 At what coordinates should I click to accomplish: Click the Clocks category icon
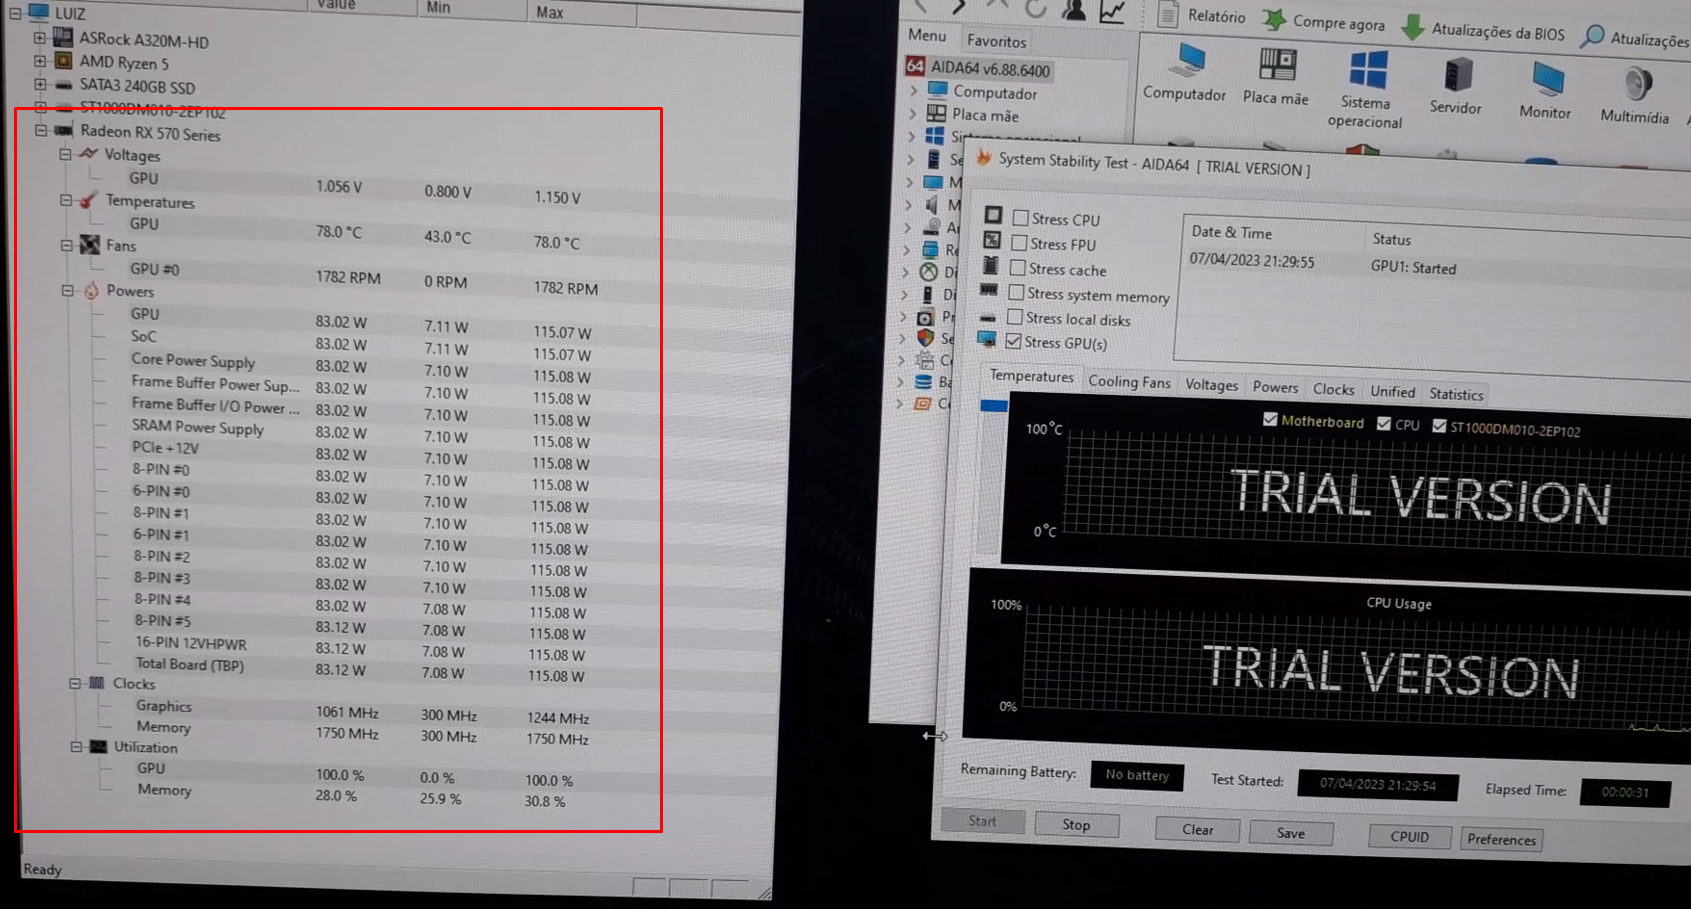point(97,682)
